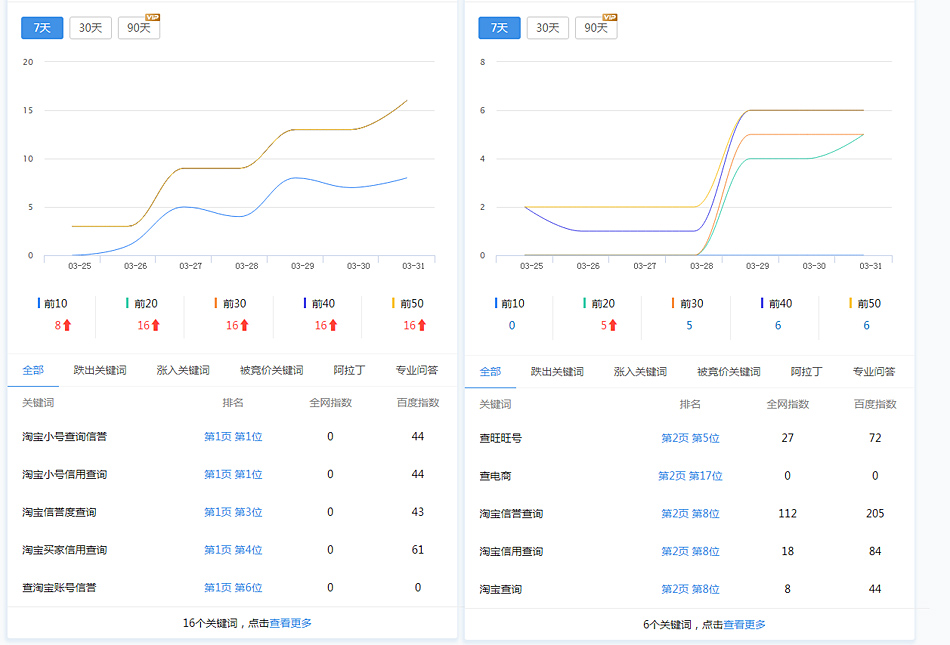Click 查看更多 link under 16个关键词
The image size is (950, 645).
pyautogui.click(x=290, y=623)
